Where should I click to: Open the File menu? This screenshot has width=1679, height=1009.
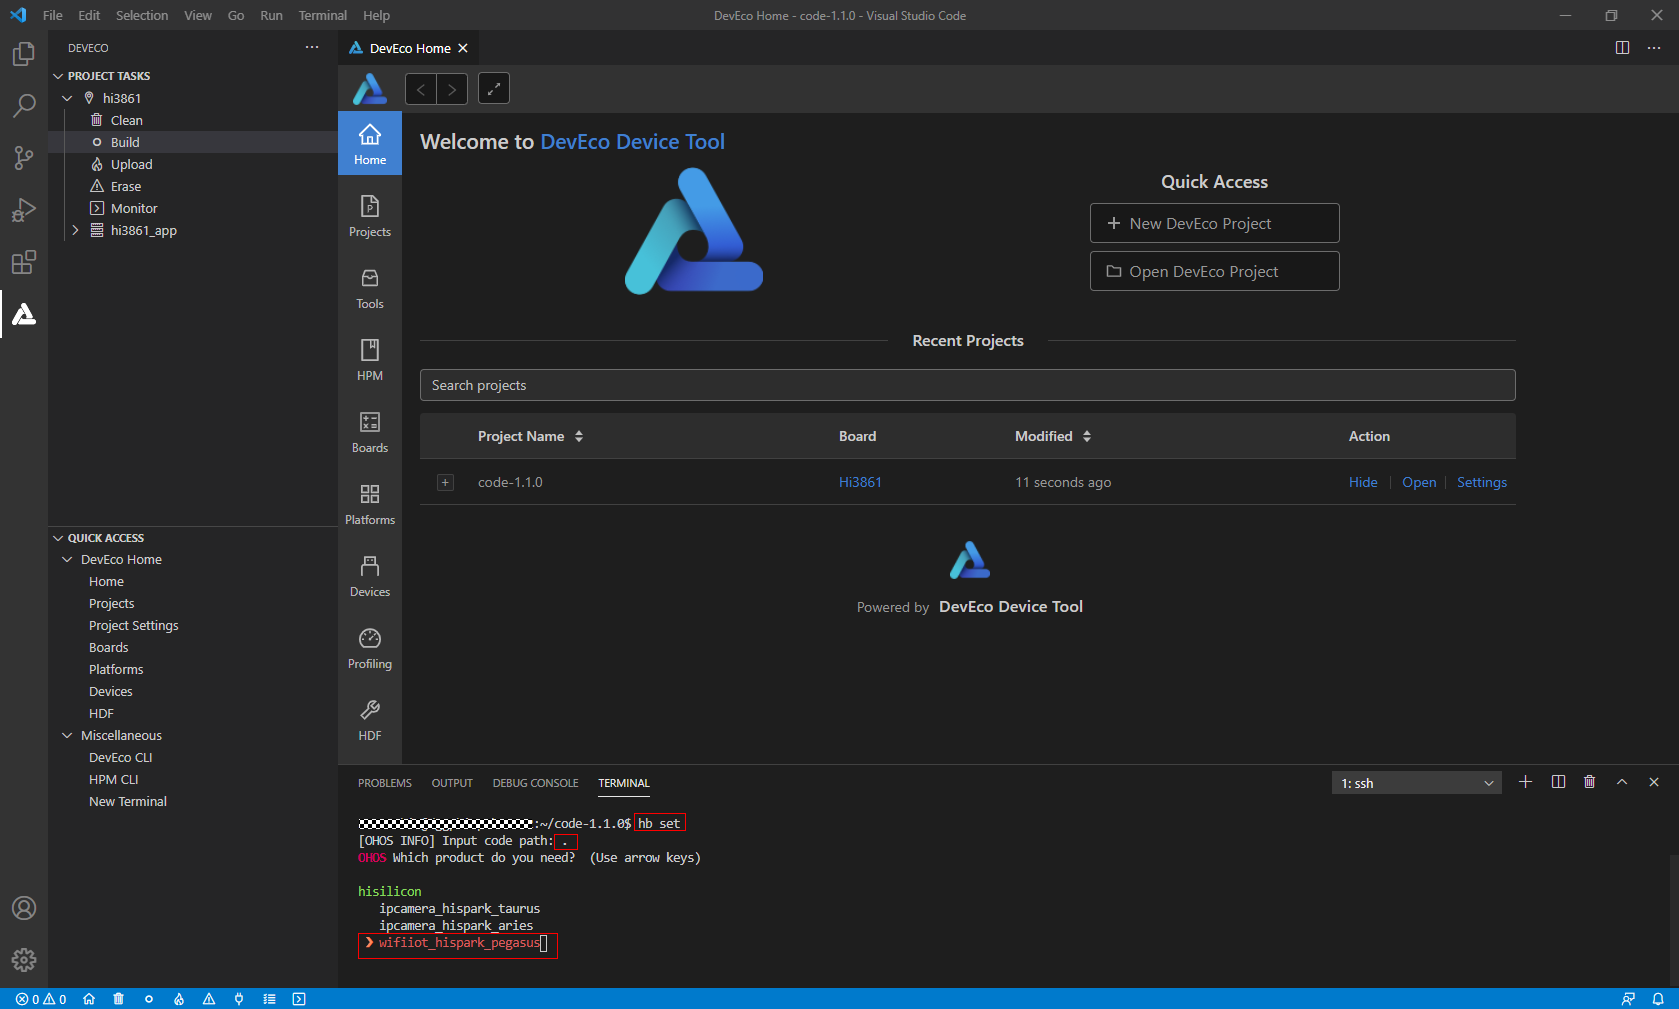coord(52,15)
